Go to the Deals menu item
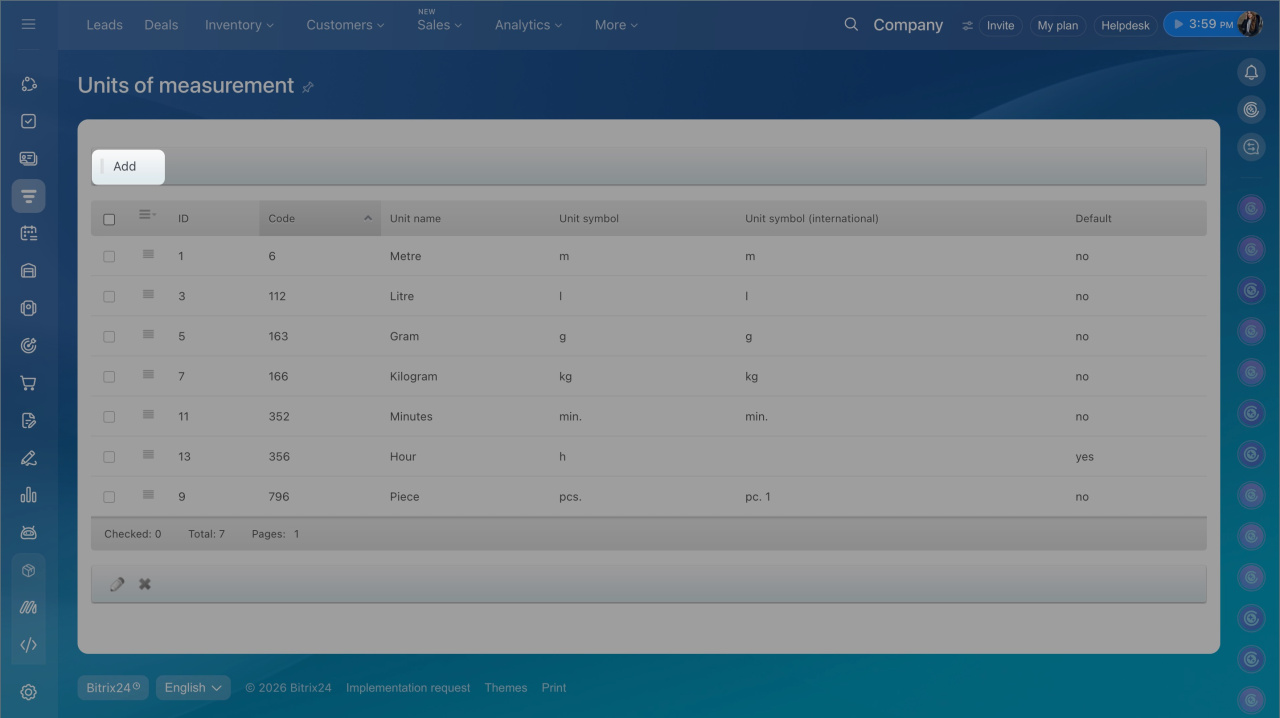This screenshot has width=1280, height=718. (x=161, y=25)
